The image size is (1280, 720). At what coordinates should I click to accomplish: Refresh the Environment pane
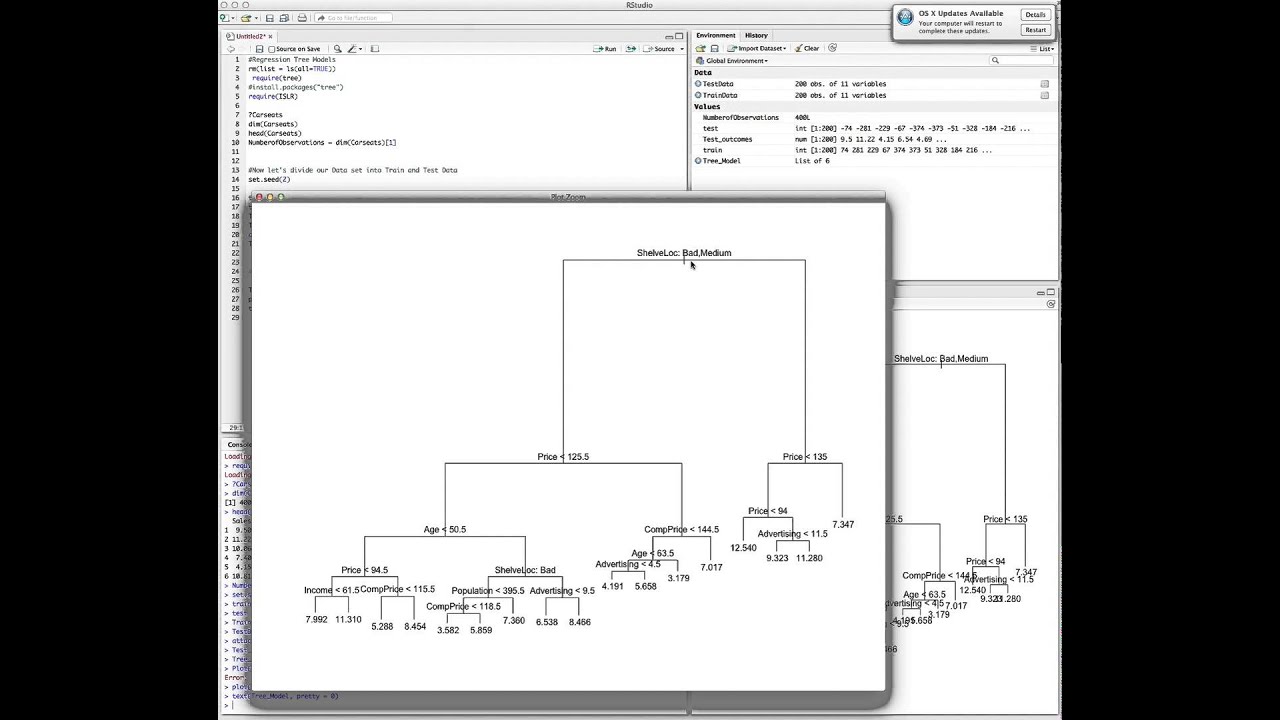tap(832, 47)
